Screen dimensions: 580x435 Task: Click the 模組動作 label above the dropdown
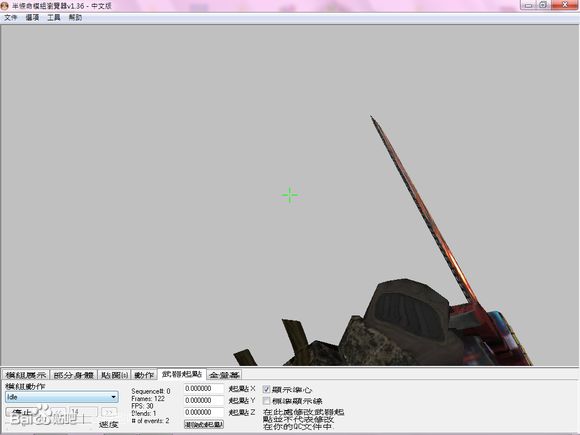(25, 386)
